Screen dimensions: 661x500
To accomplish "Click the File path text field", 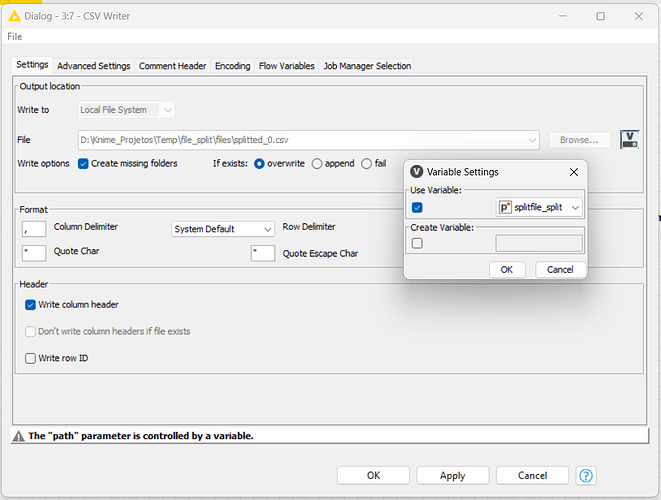I will [309, 140].
